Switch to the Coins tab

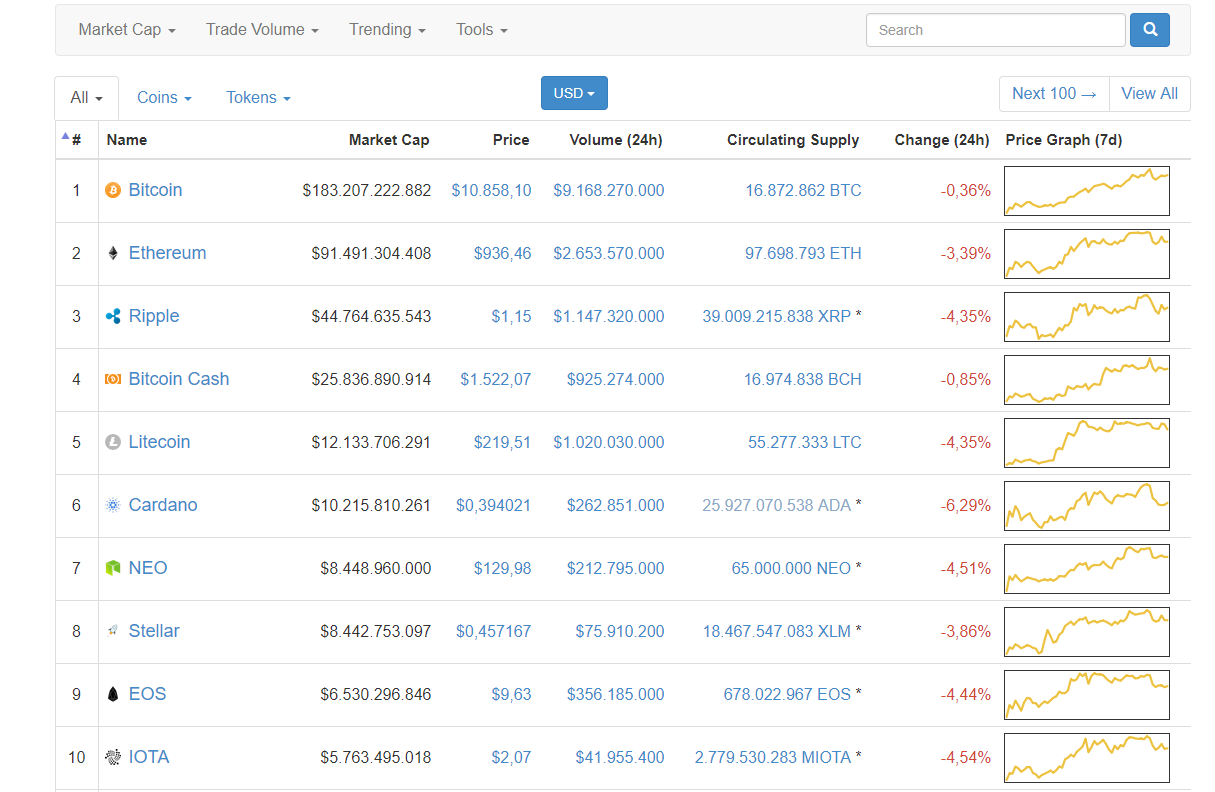pos(164,98)
